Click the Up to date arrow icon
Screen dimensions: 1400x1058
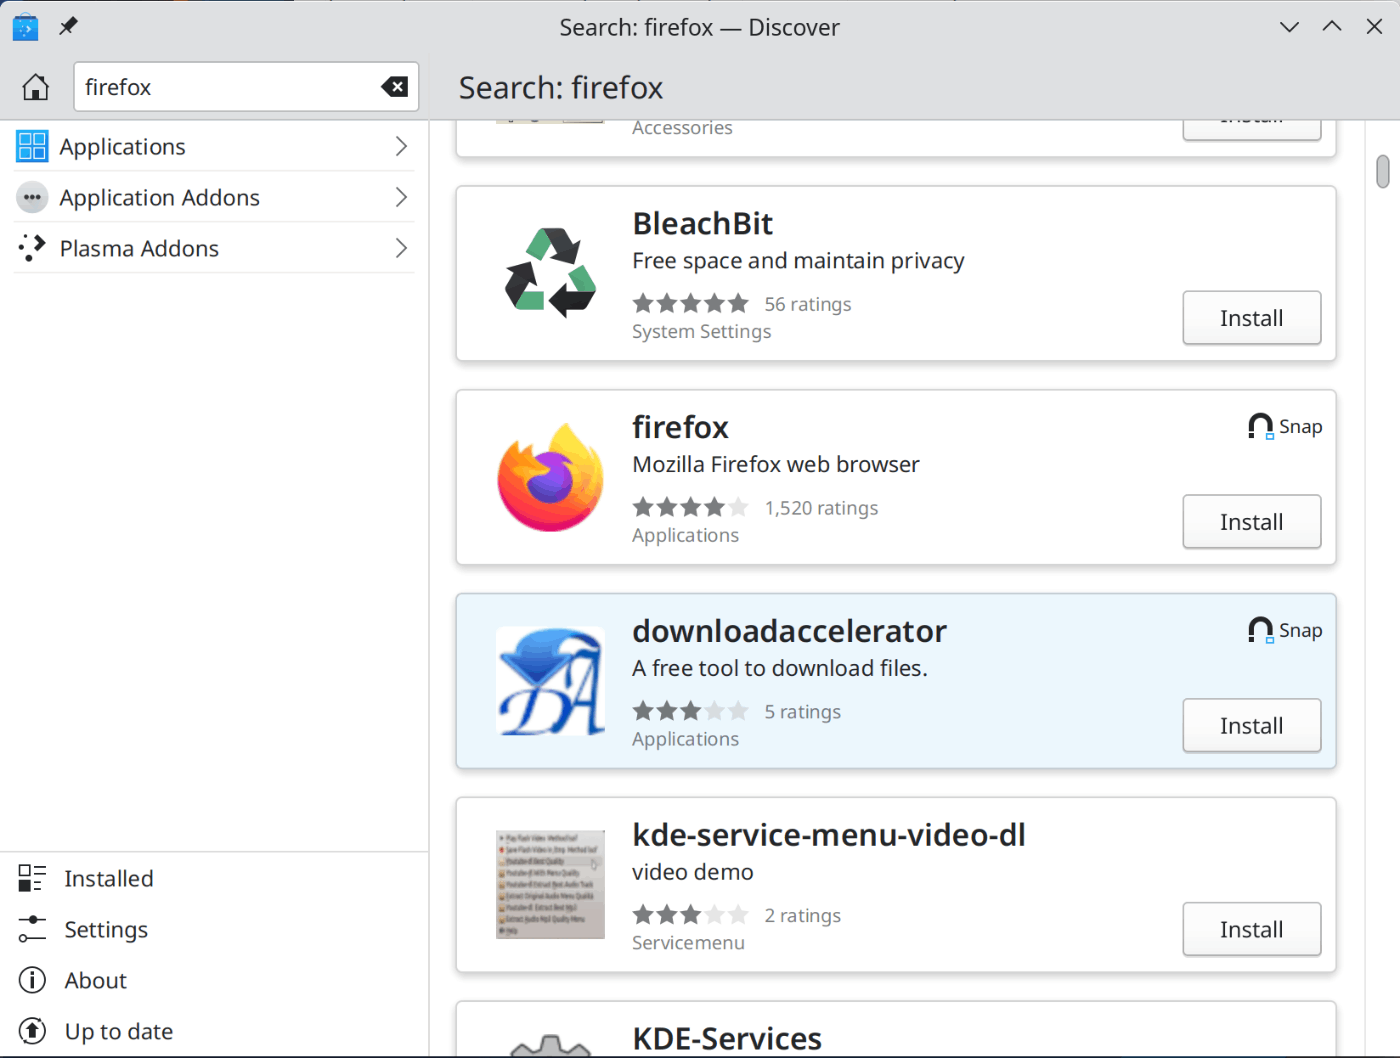pos(32,1031)
